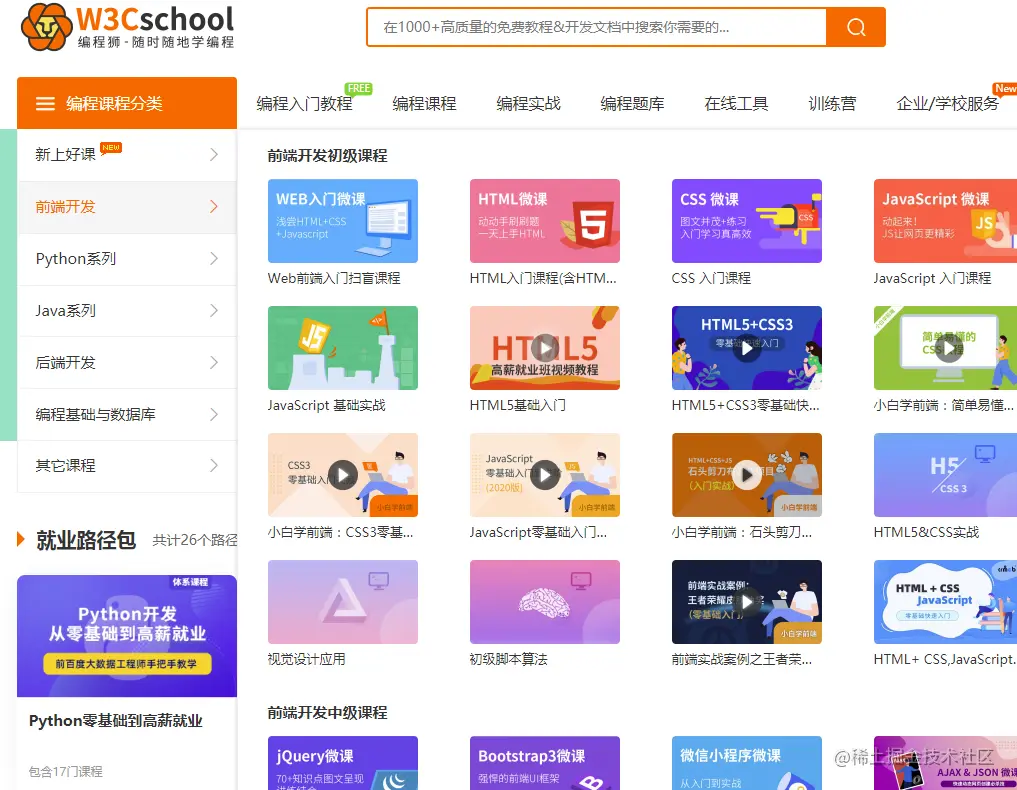The height and width of the screenshot is (790, 1017).
Task: Select the Python系列 sidebar label
Action: (x=76, y=259)
